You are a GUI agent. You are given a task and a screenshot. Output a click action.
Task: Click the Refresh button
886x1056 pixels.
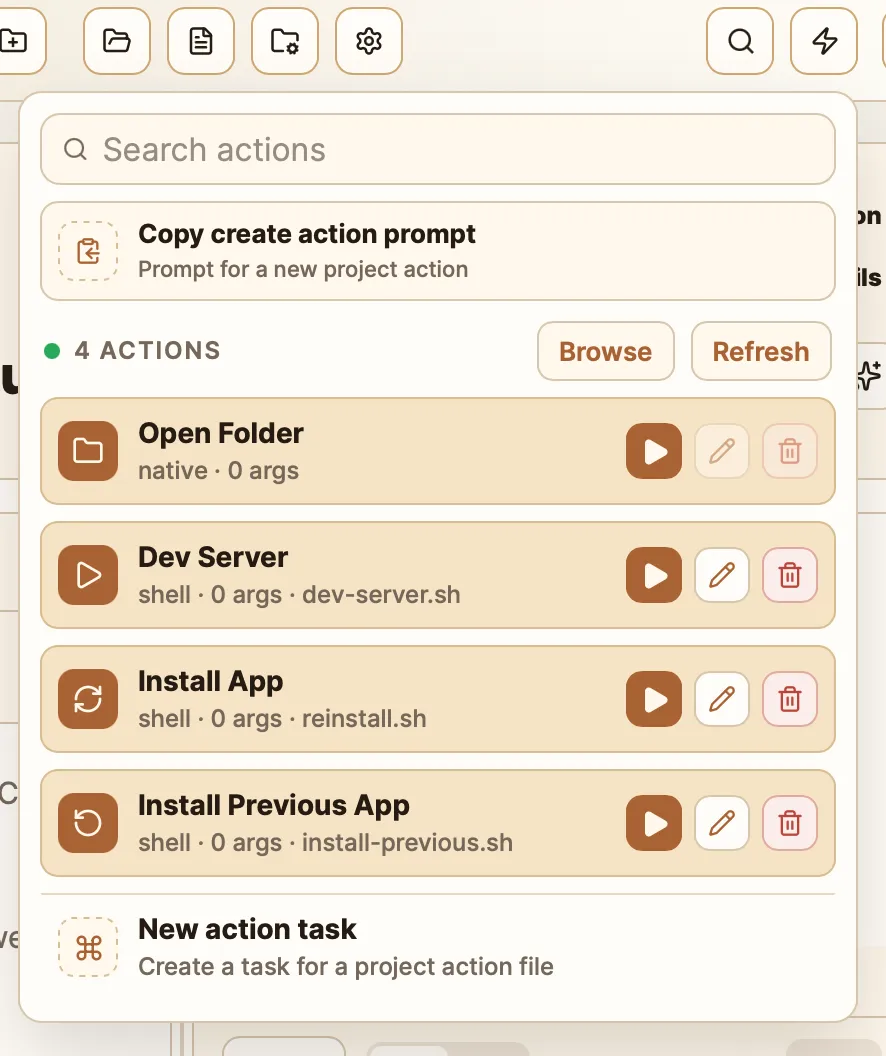(x=761, y=352)
